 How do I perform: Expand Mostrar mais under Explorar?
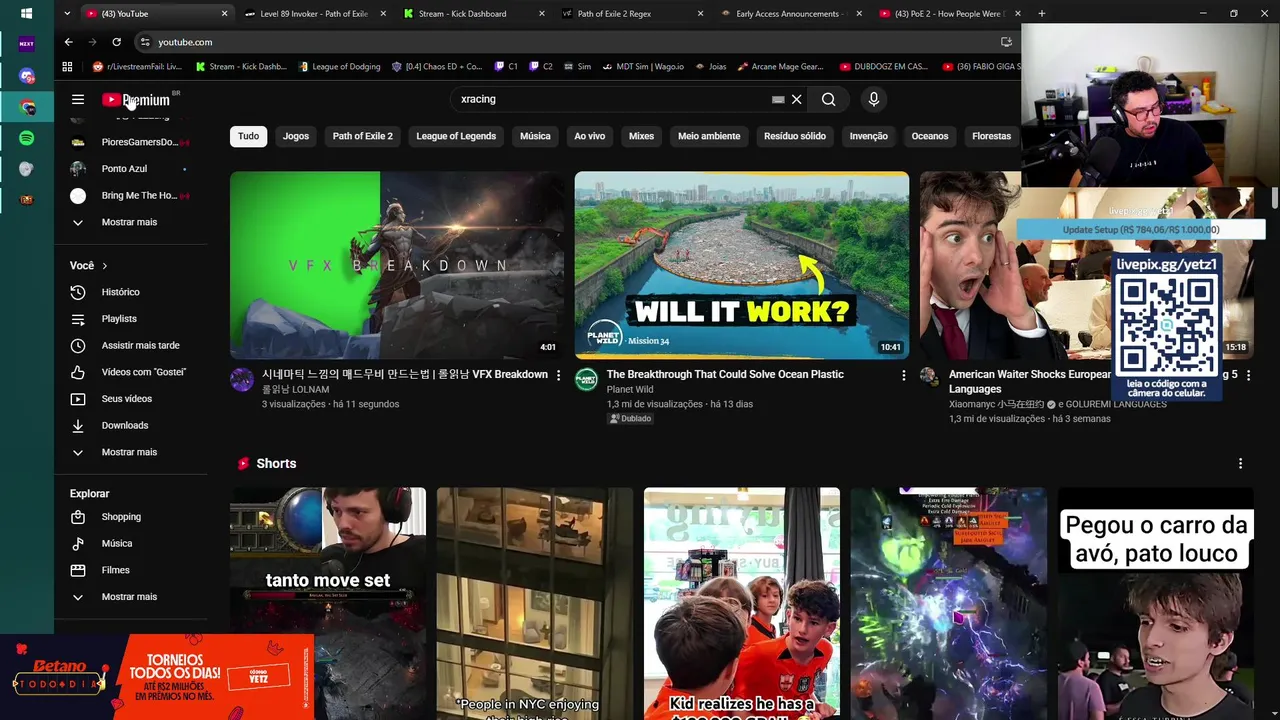tap(128, 597)
